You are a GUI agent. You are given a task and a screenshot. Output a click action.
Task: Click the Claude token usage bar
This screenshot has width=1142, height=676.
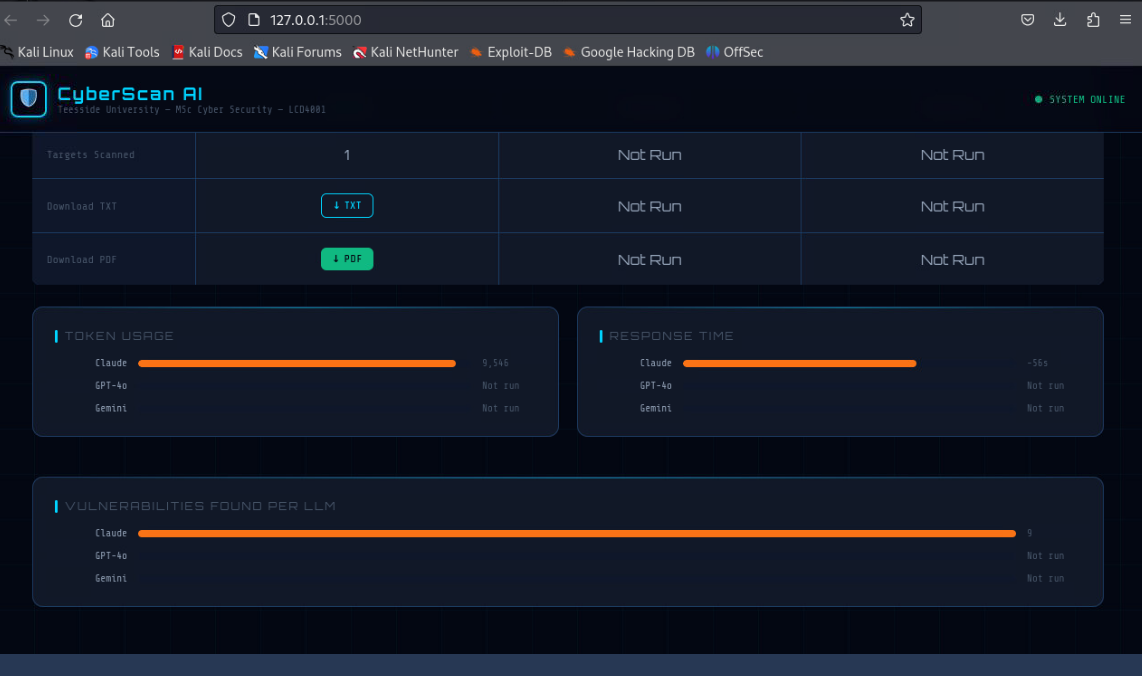(296, 363)
